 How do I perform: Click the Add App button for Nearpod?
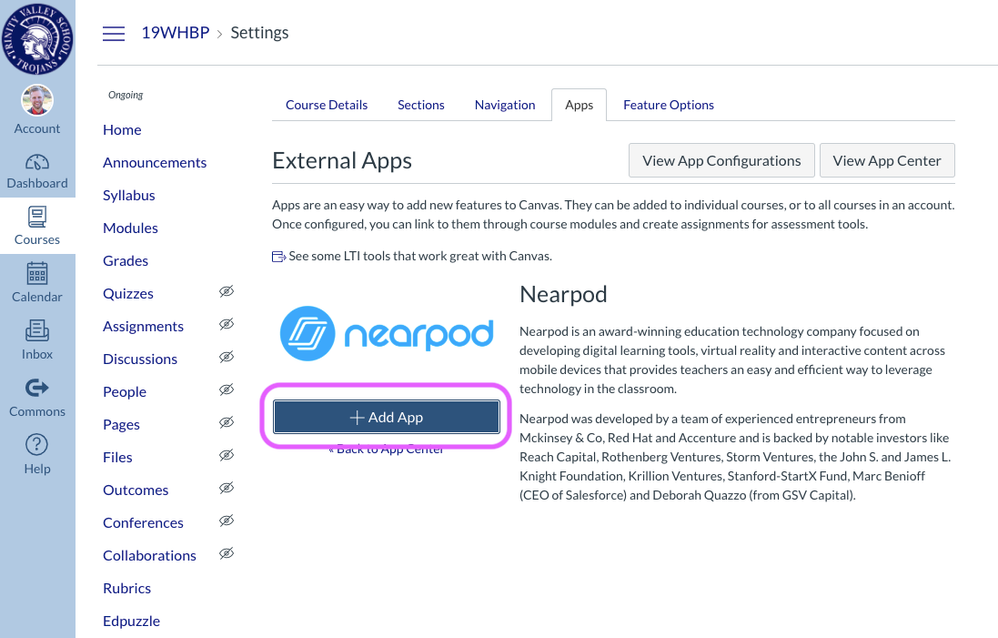[x=386, y=416]
